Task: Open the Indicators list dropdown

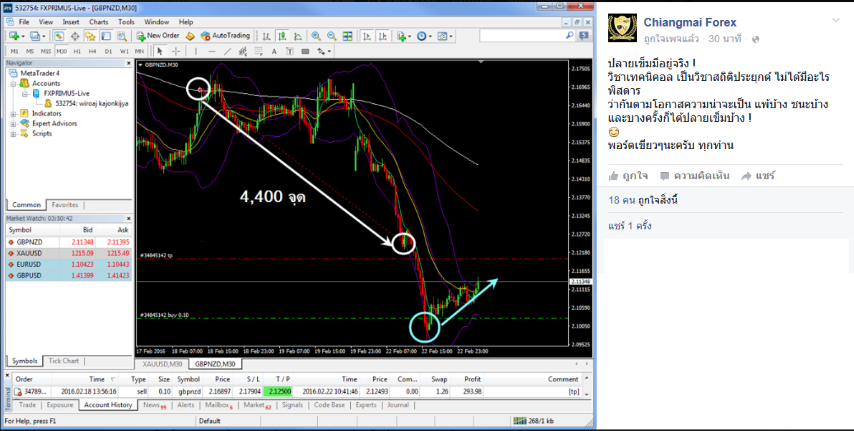Action: click(404, 36)
